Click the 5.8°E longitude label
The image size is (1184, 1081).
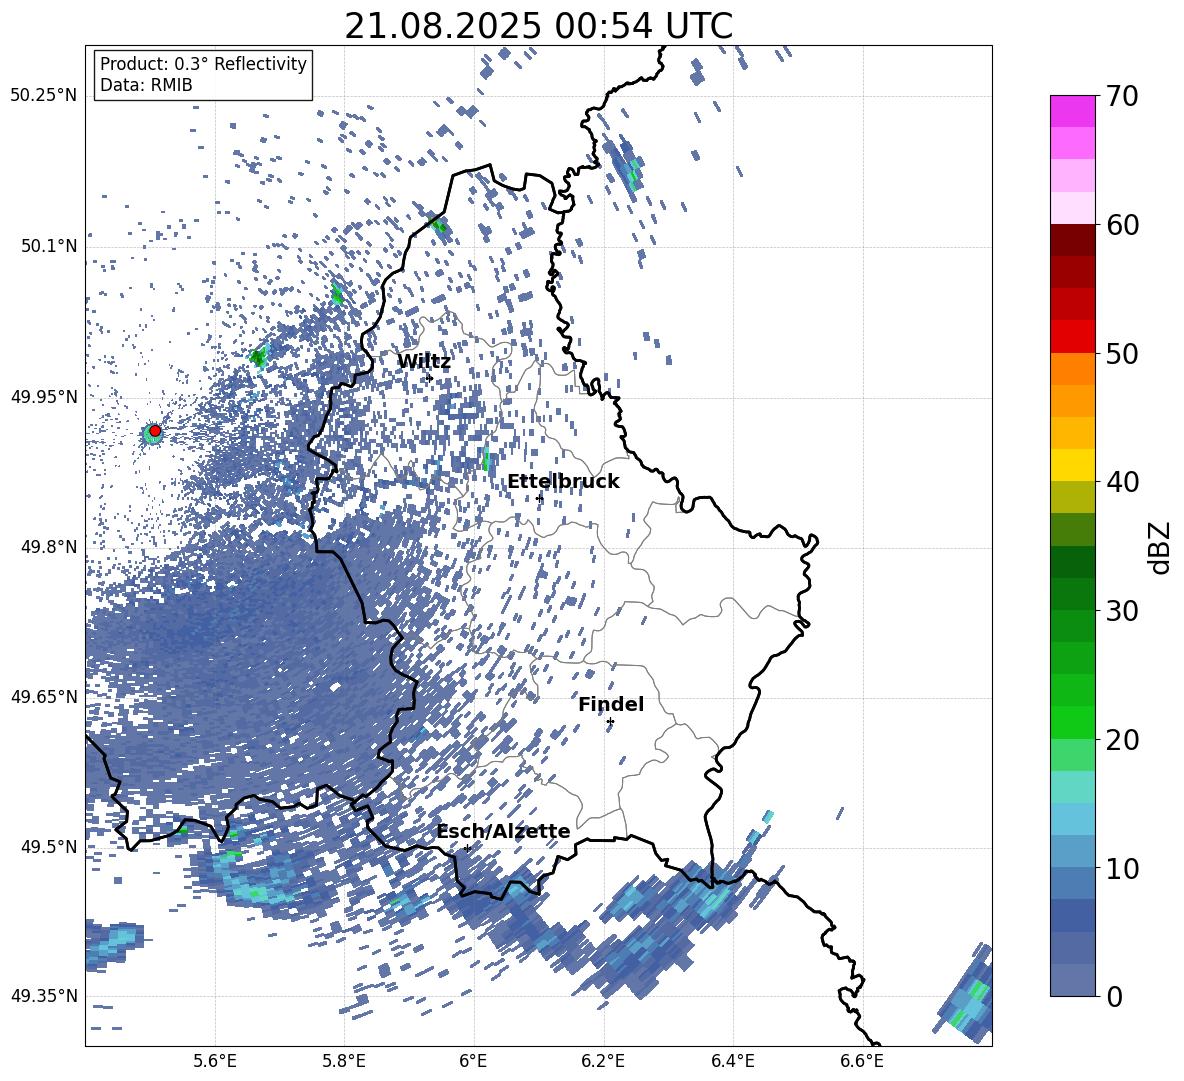click(344, 1061)
